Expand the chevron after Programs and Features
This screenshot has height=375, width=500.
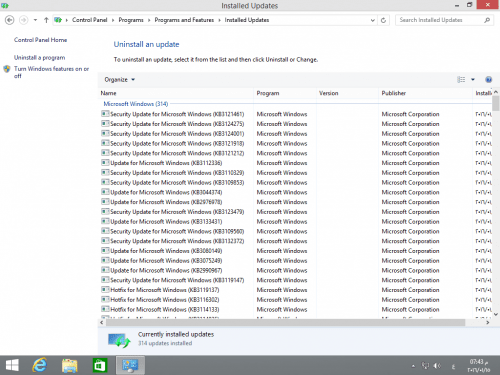pos(219,20)
